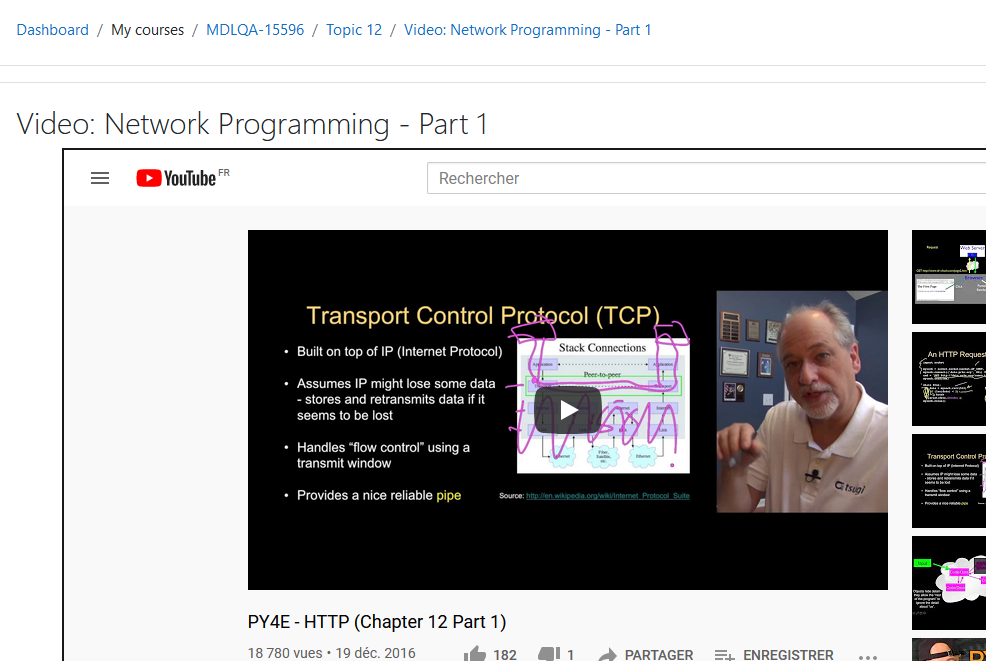
Task: Open the Transport Control Protocol sidebar thumbnail
Action: (x=949, y=481)
